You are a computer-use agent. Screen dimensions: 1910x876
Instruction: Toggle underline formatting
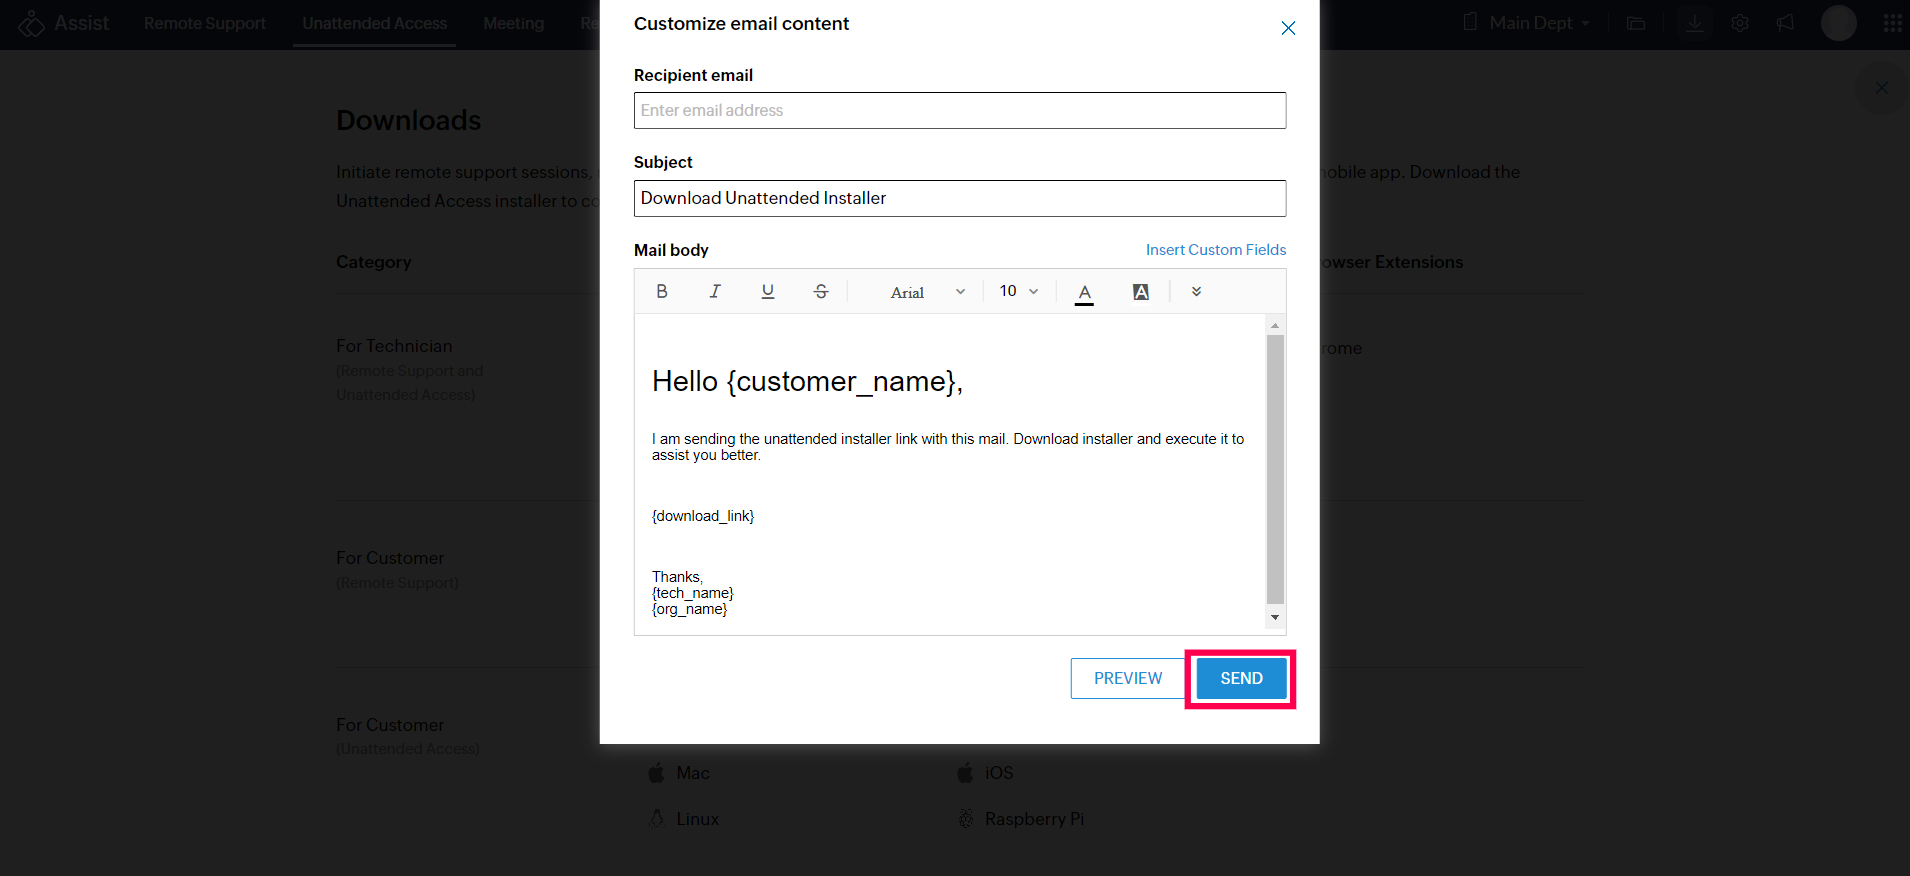767,291
